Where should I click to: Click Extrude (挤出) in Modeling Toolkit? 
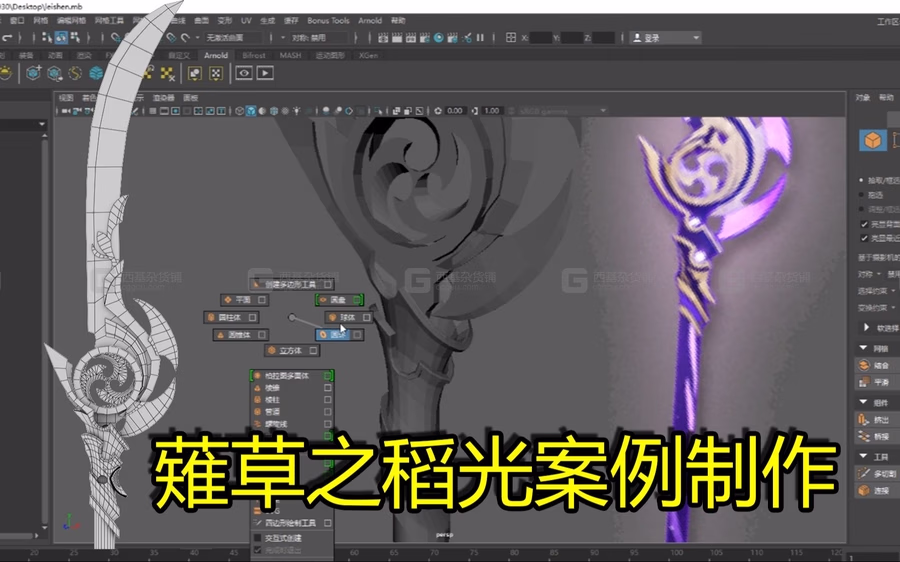(x=875, y=420)
